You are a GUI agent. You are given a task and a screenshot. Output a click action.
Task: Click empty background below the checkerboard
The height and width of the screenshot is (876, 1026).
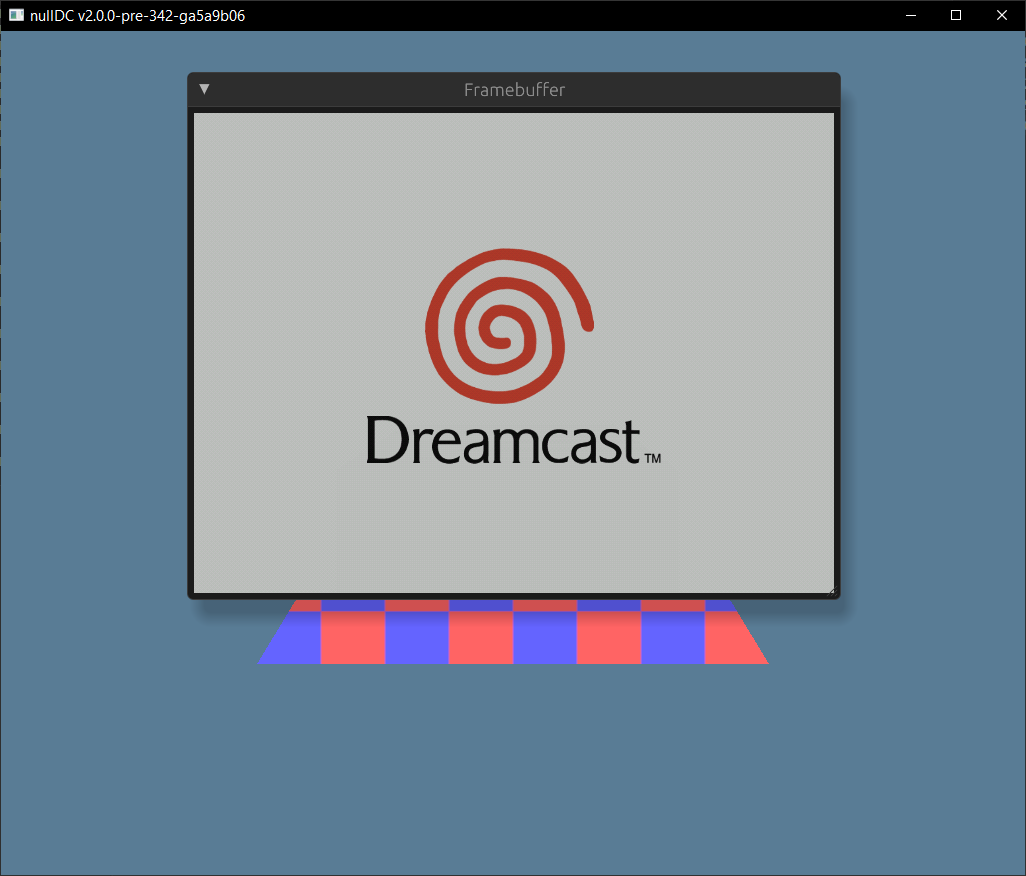click(513, 760)
